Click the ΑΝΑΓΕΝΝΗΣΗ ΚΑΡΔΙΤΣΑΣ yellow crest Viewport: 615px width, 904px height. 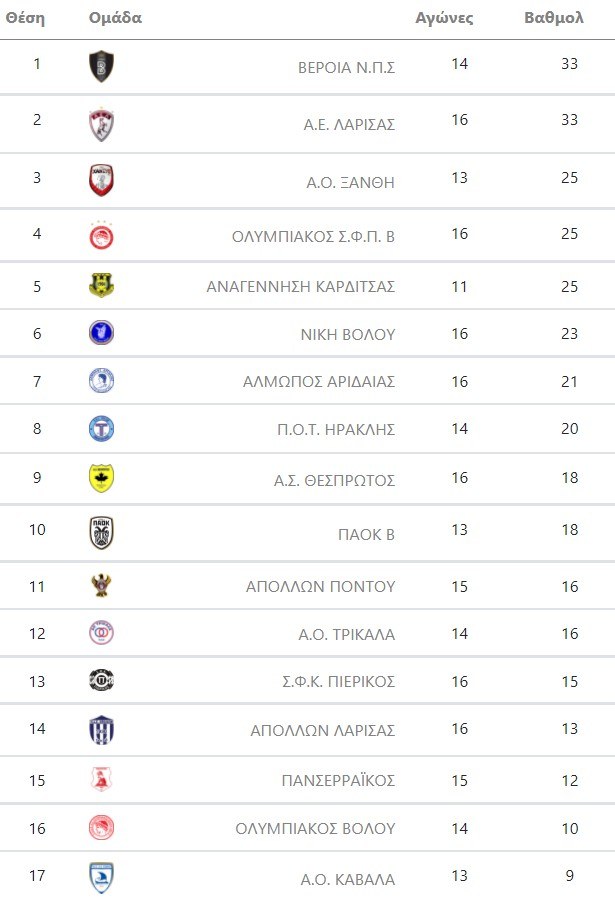(101, 286)
